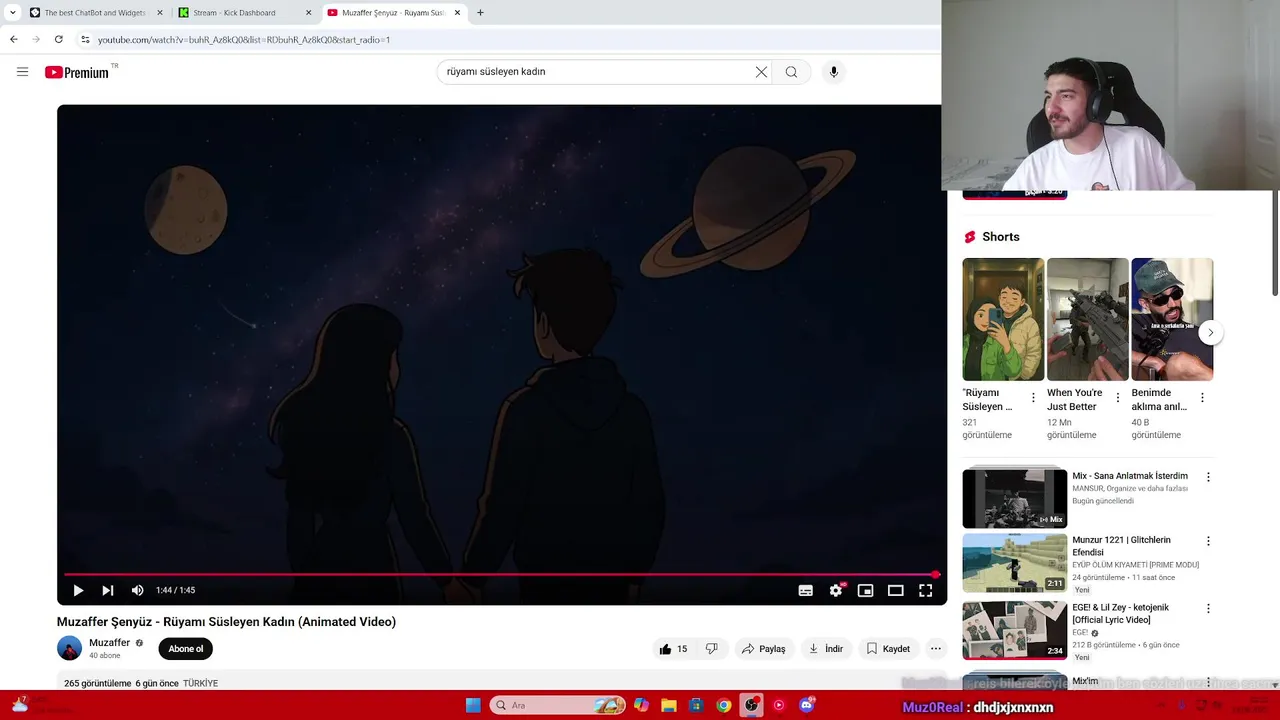Click the red video progress bar
Screen dimensions: 1280x720
(x=500, y=574)
